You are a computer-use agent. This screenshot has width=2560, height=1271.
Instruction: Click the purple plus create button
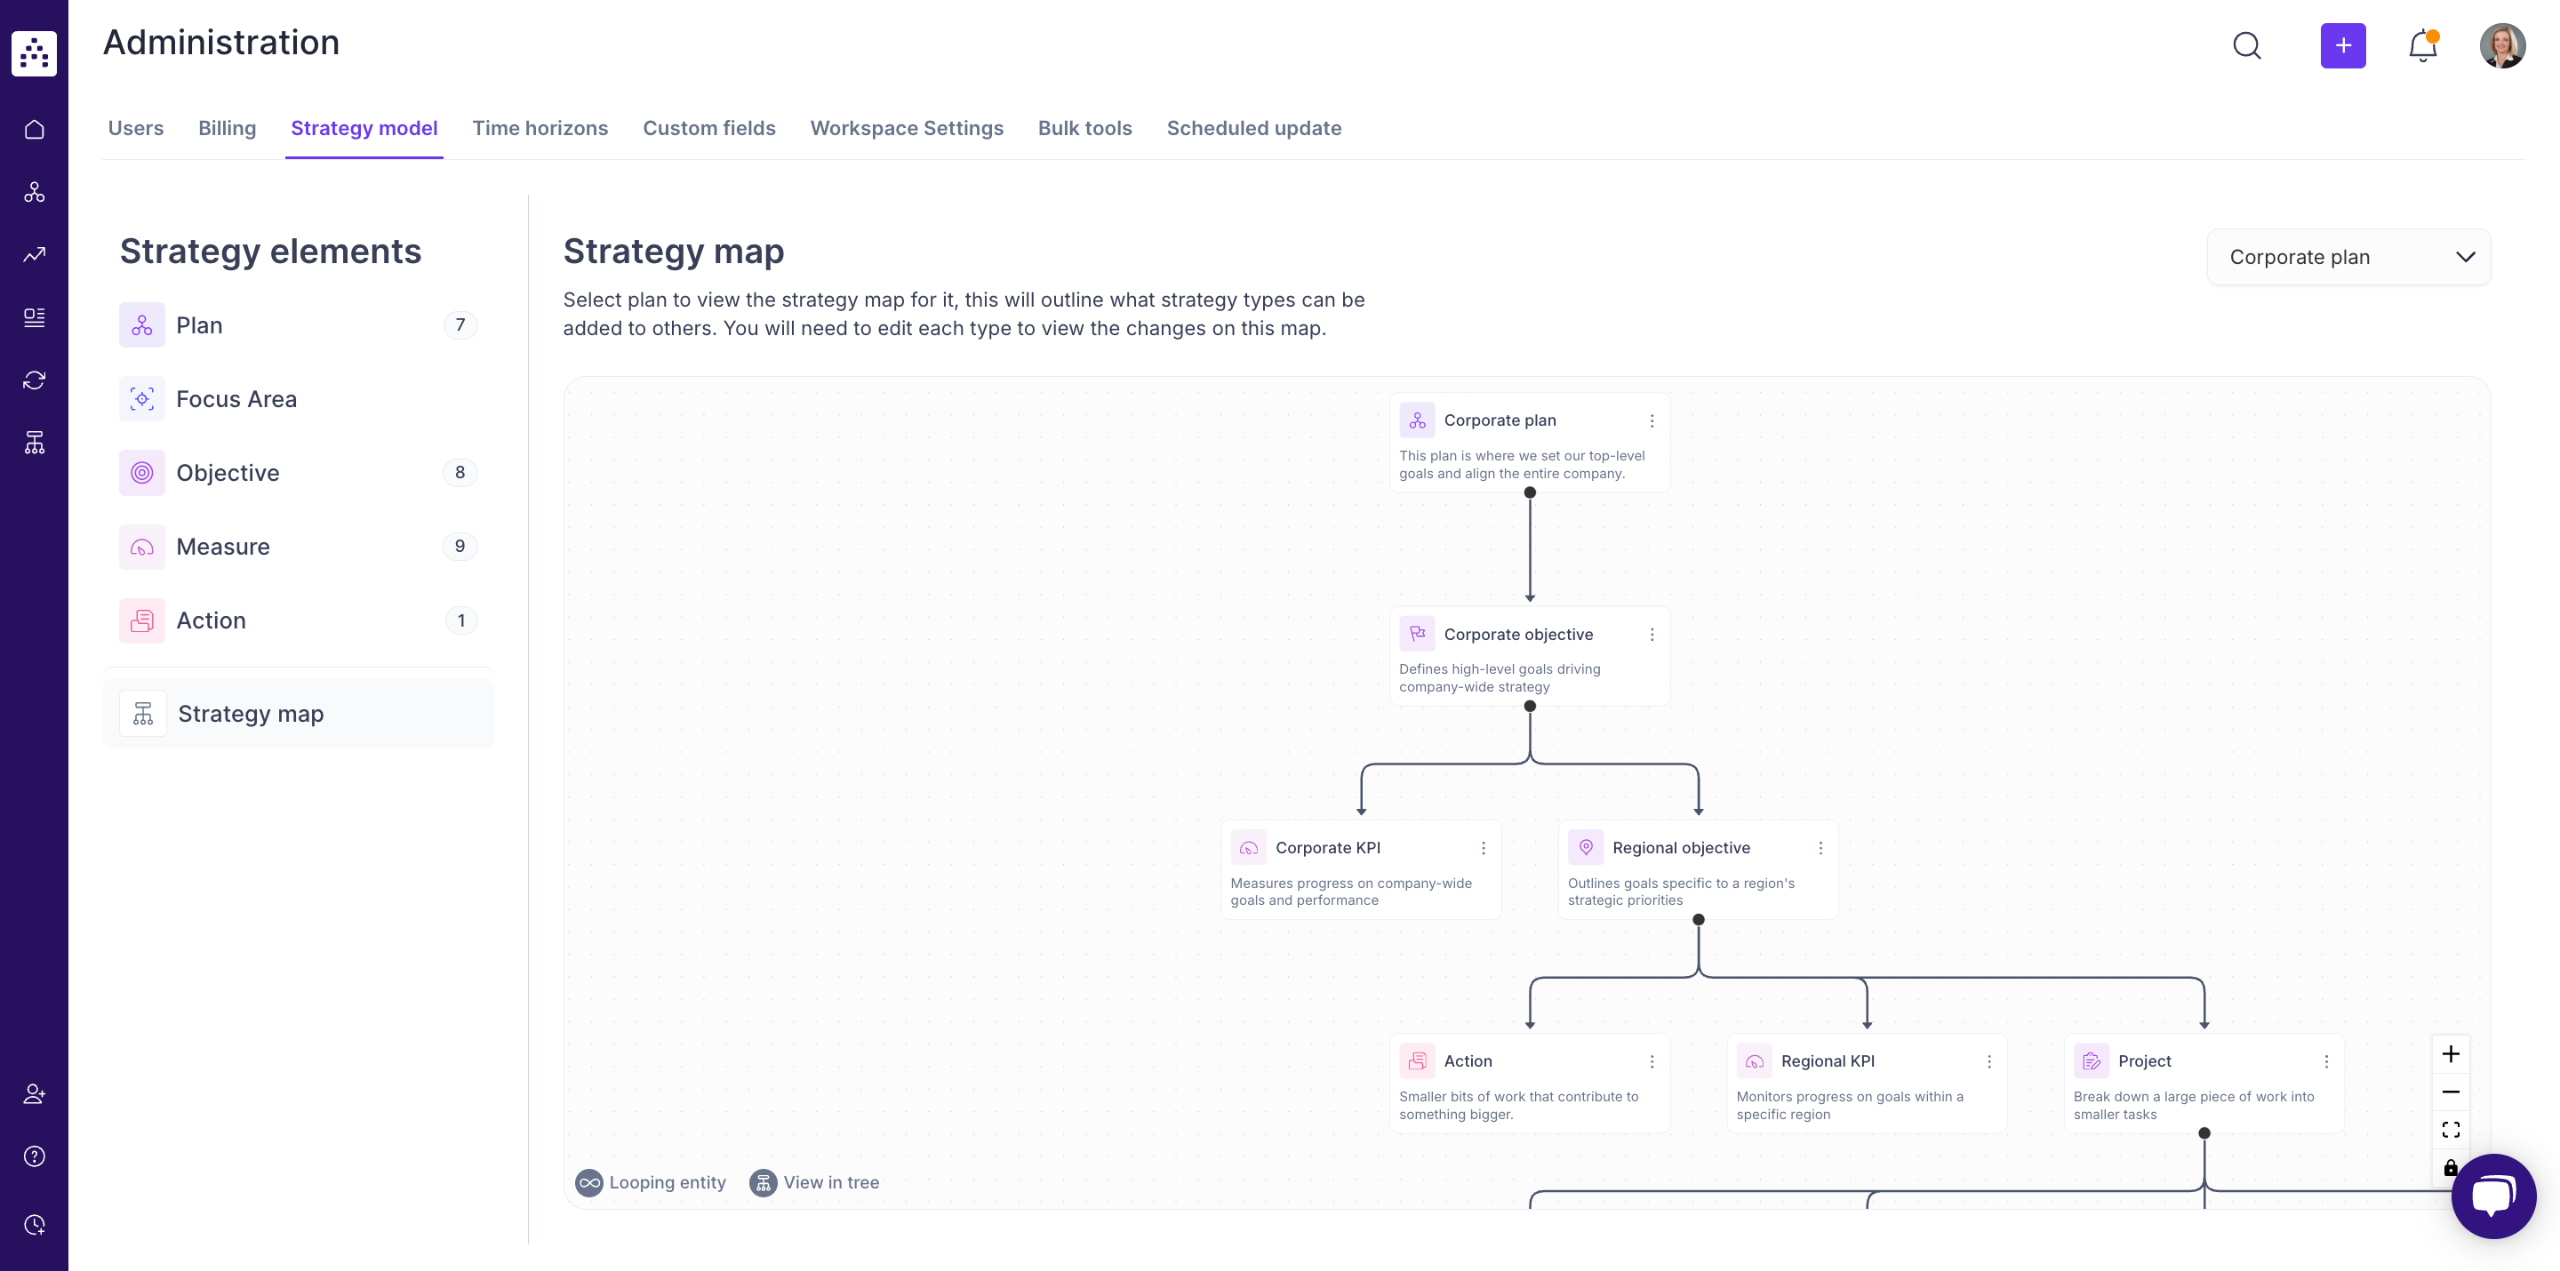click(2342, 46)
